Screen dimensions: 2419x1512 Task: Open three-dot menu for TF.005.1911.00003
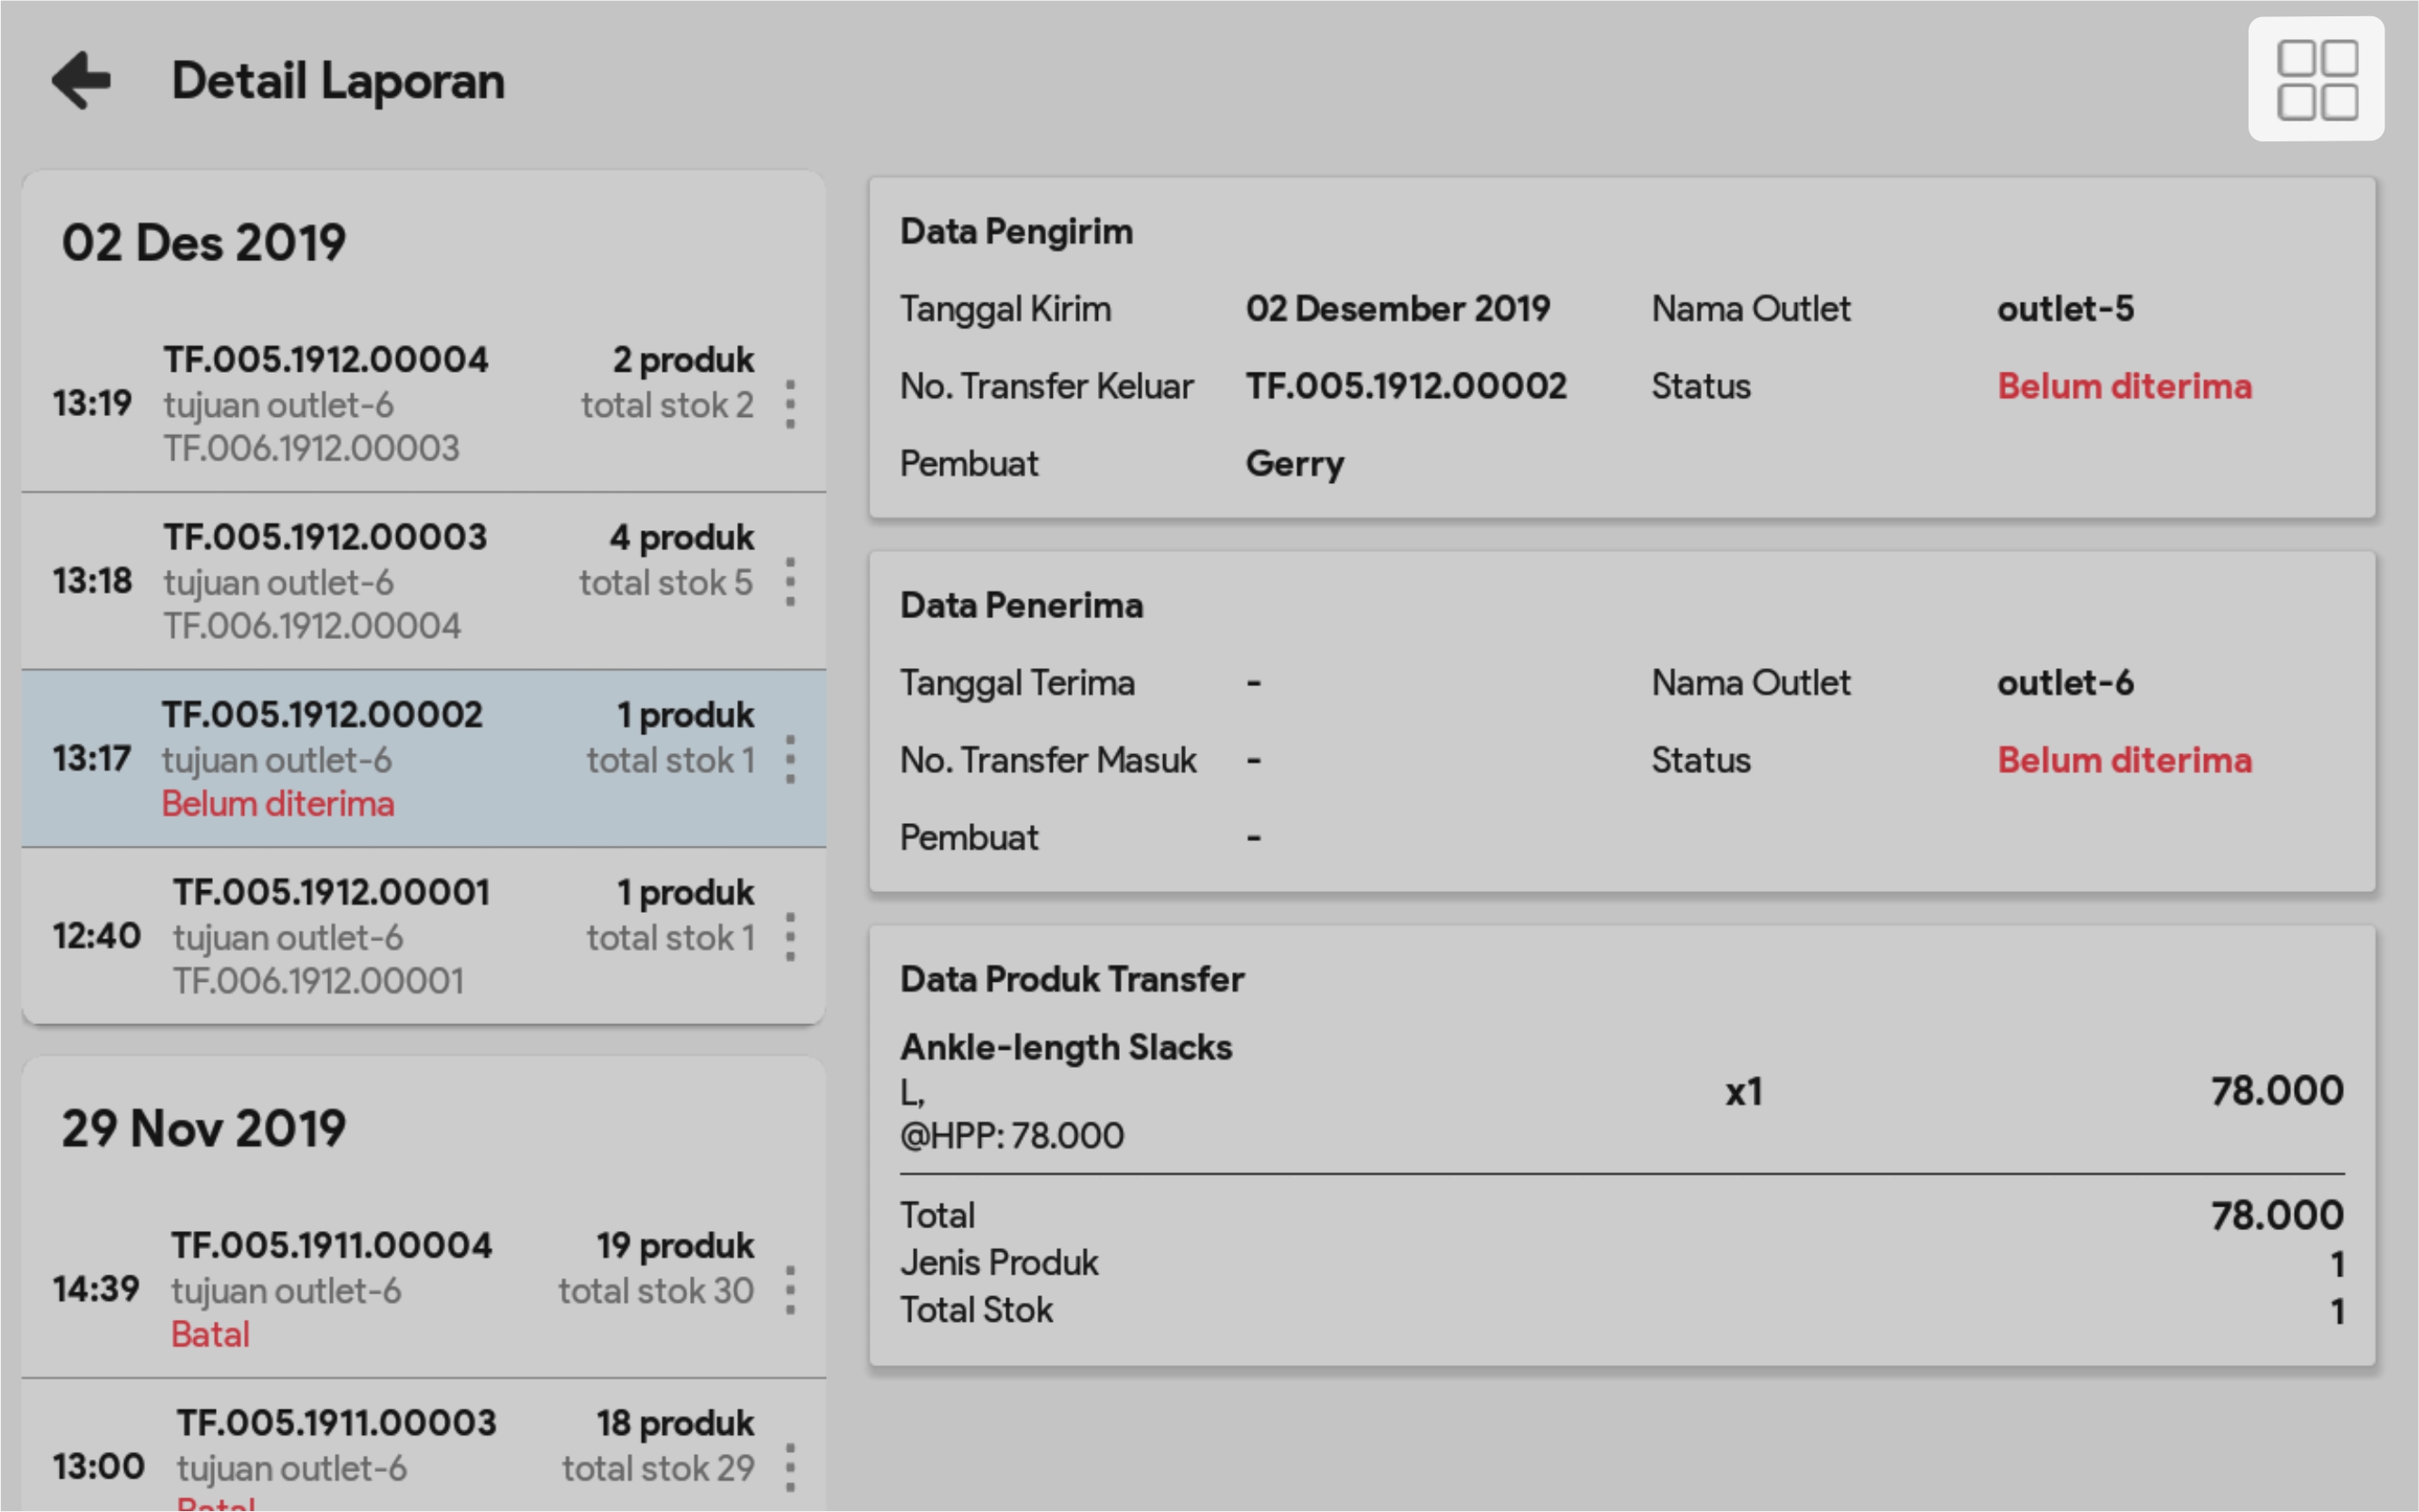tap(790, 1467)
